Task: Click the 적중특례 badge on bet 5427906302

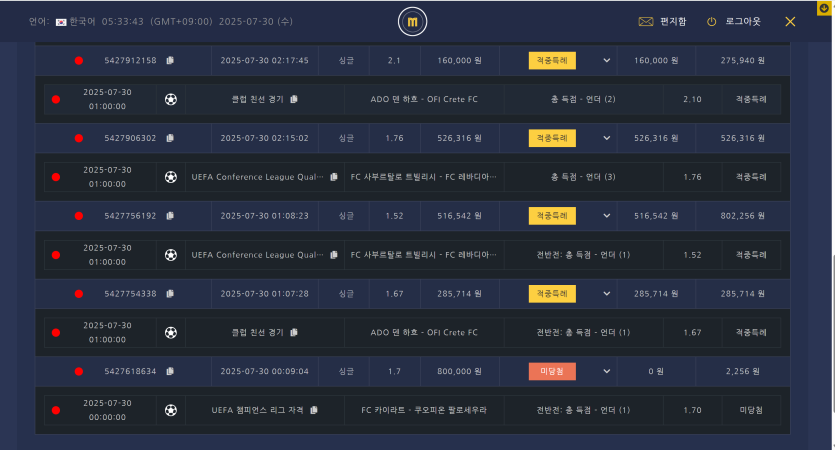Action: pyautogui.click(x=552, y=138)
